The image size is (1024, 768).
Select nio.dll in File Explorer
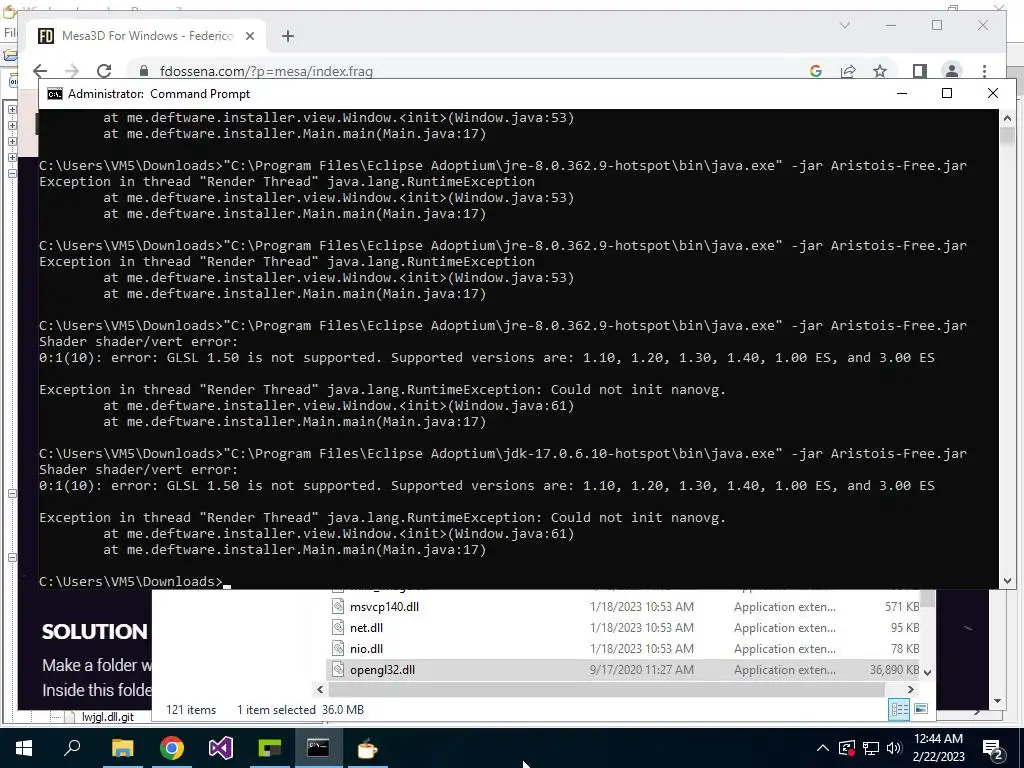(366, 648)
